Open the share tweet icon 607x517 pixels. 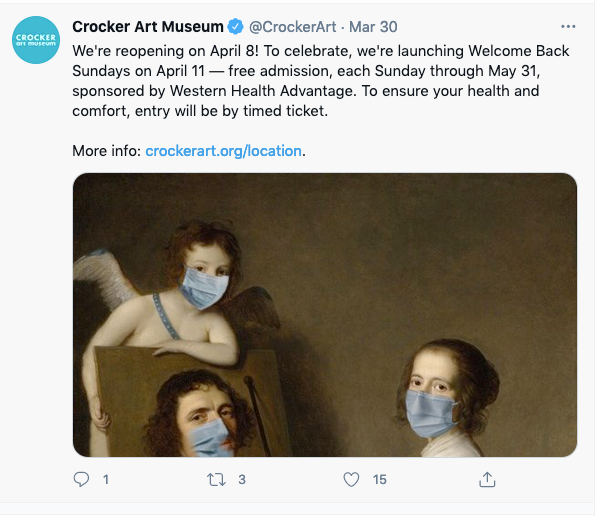coord(487,480)
